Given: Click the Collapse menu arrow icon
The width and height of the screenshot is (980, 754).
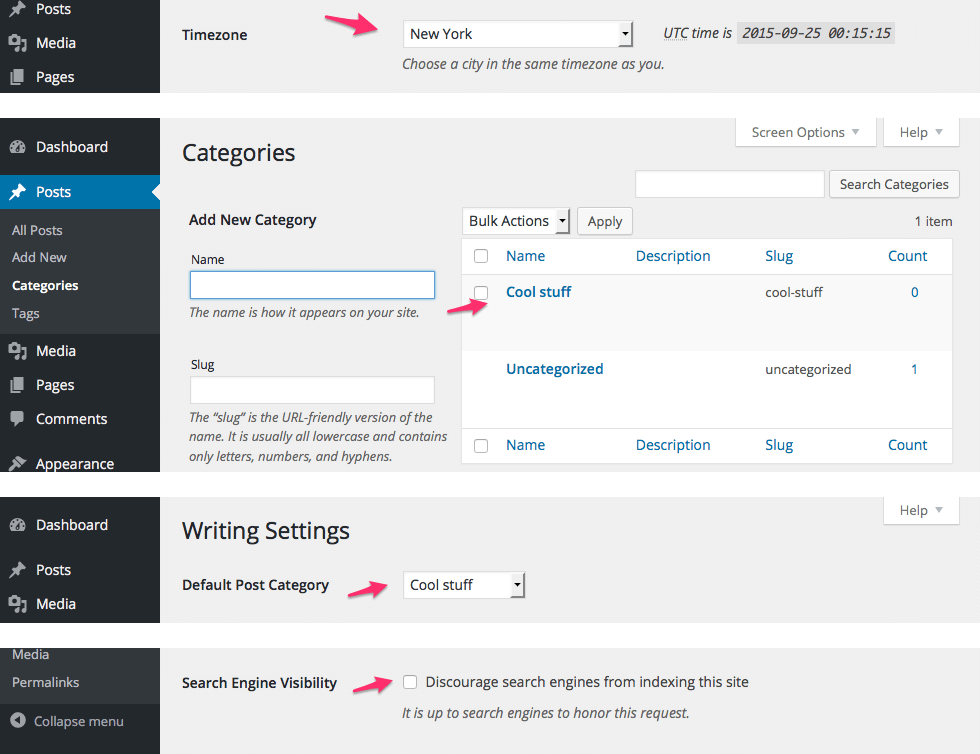Looking at the screenshot, I should 18,721.
